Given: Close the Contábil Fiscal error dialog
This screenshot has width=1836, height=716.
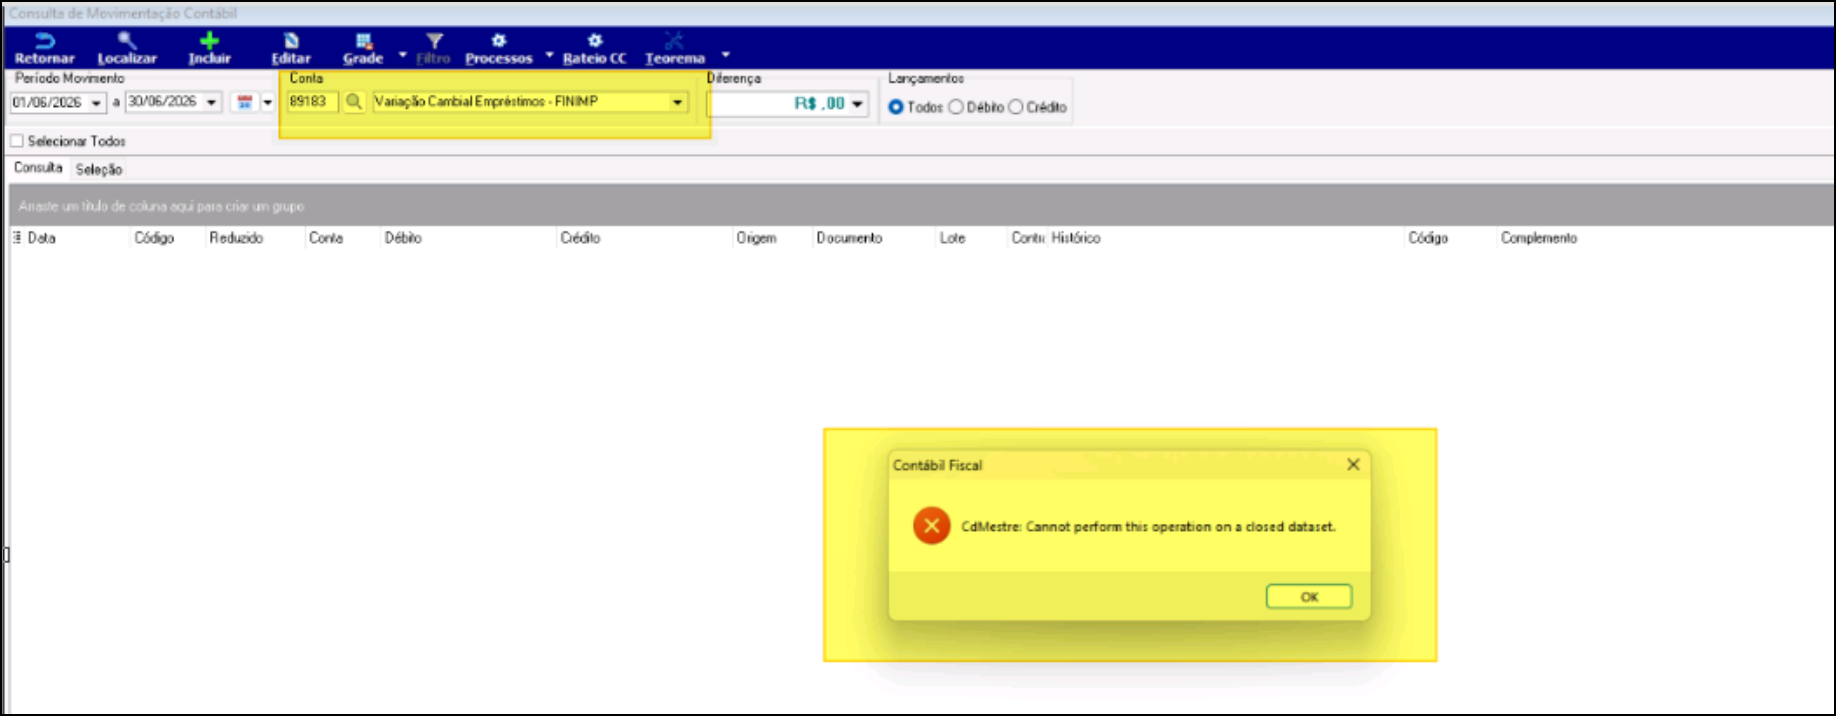Looking at the screenshot, I should click(x=1353, y=464).
